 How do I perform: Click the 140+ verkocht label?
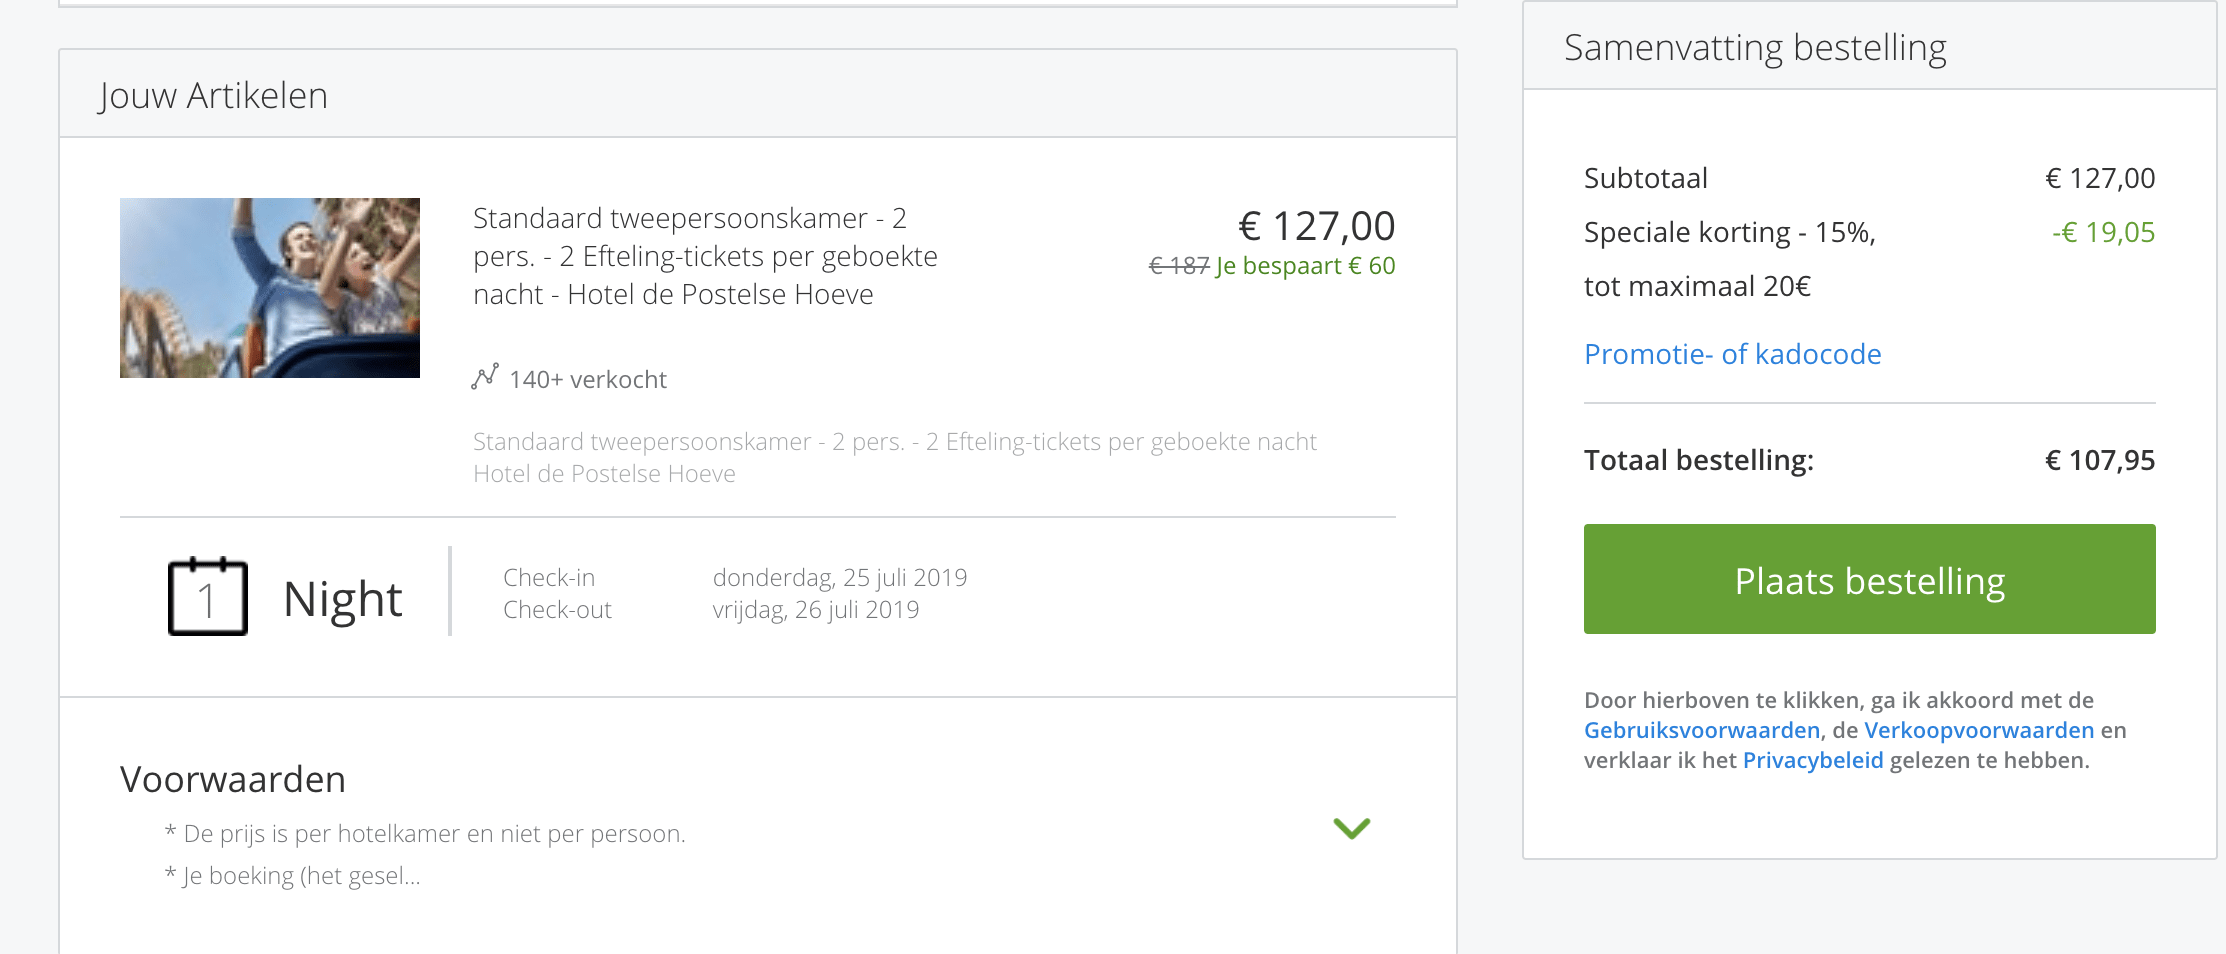coord(588,380)
